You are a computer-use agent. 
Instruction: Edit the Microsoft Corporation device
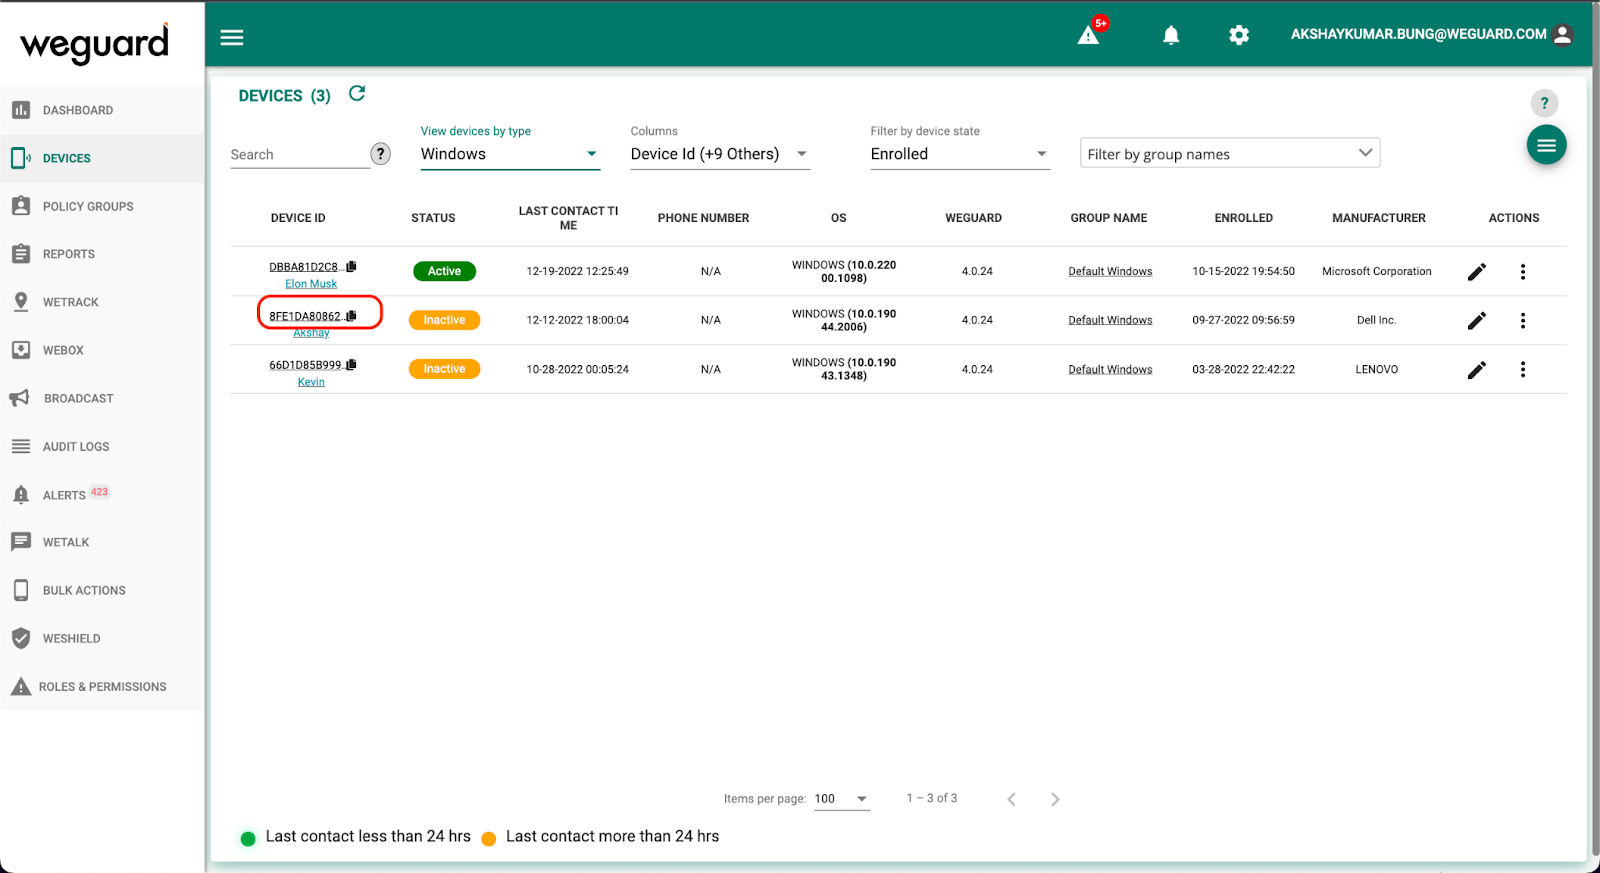(x=1477, y=272)
